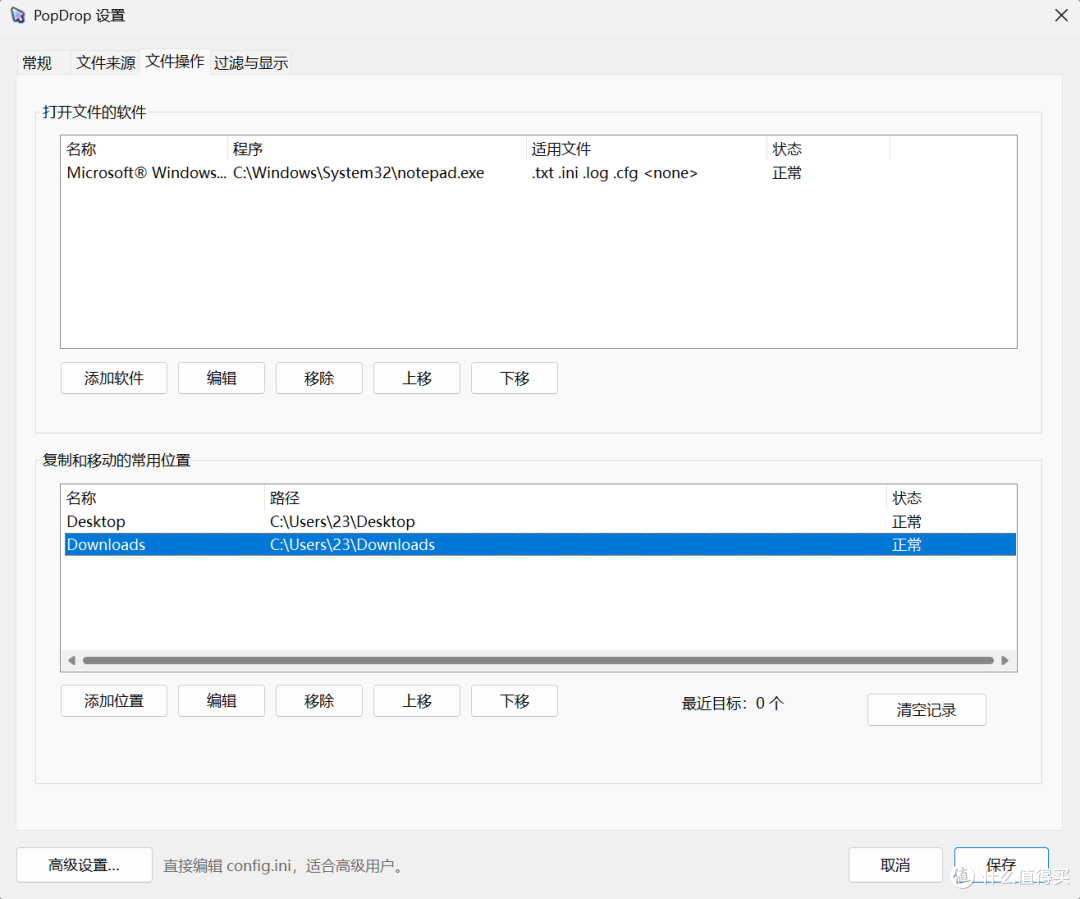
Task: Click the .txt .ini .log .cfg cell
Action: [x=614, y=173]
